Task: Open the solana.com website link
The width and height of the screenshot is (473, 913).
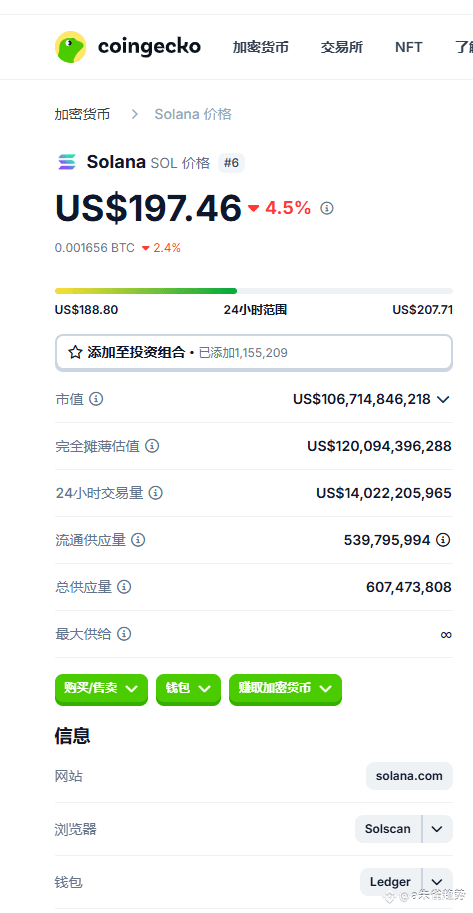Action: pos(409,776)
